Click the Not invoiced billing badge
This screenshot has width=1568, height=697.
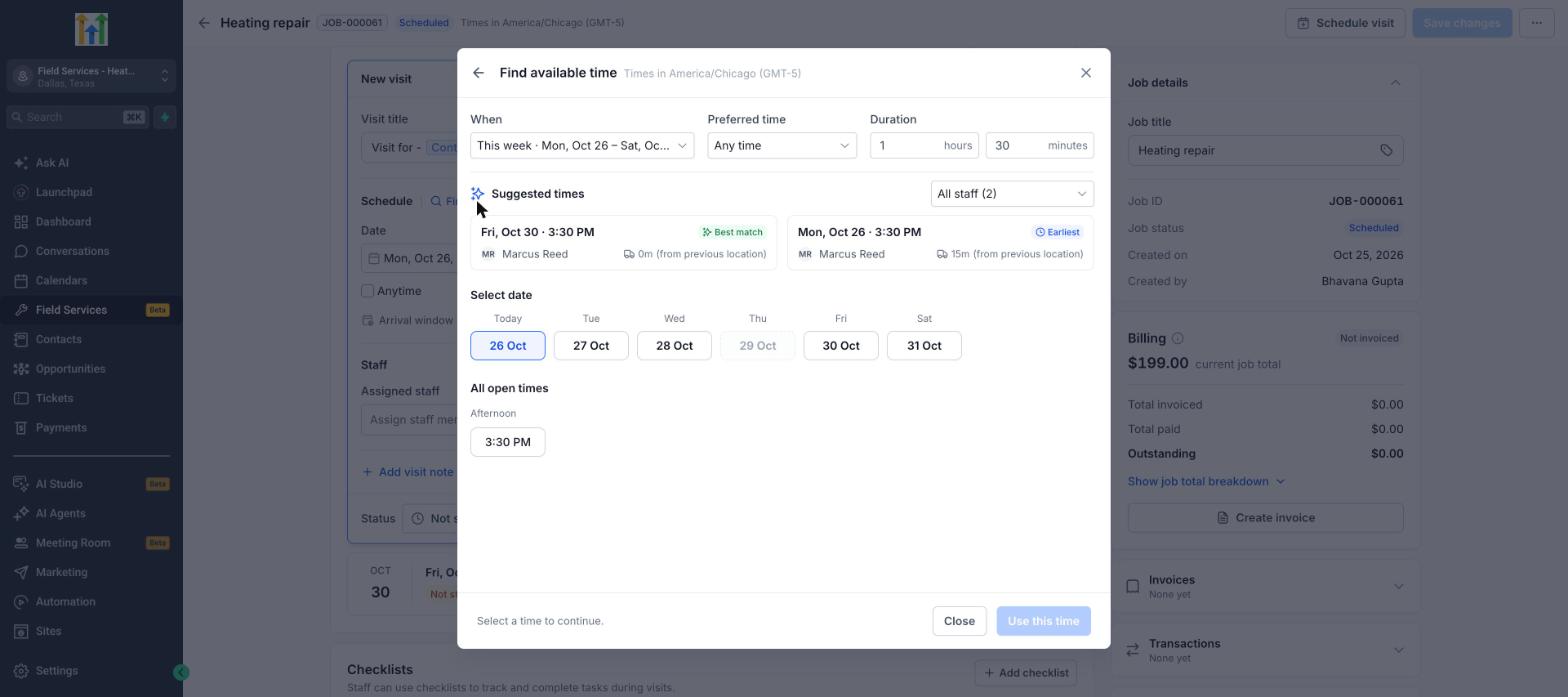click(x=1369, y=338)
